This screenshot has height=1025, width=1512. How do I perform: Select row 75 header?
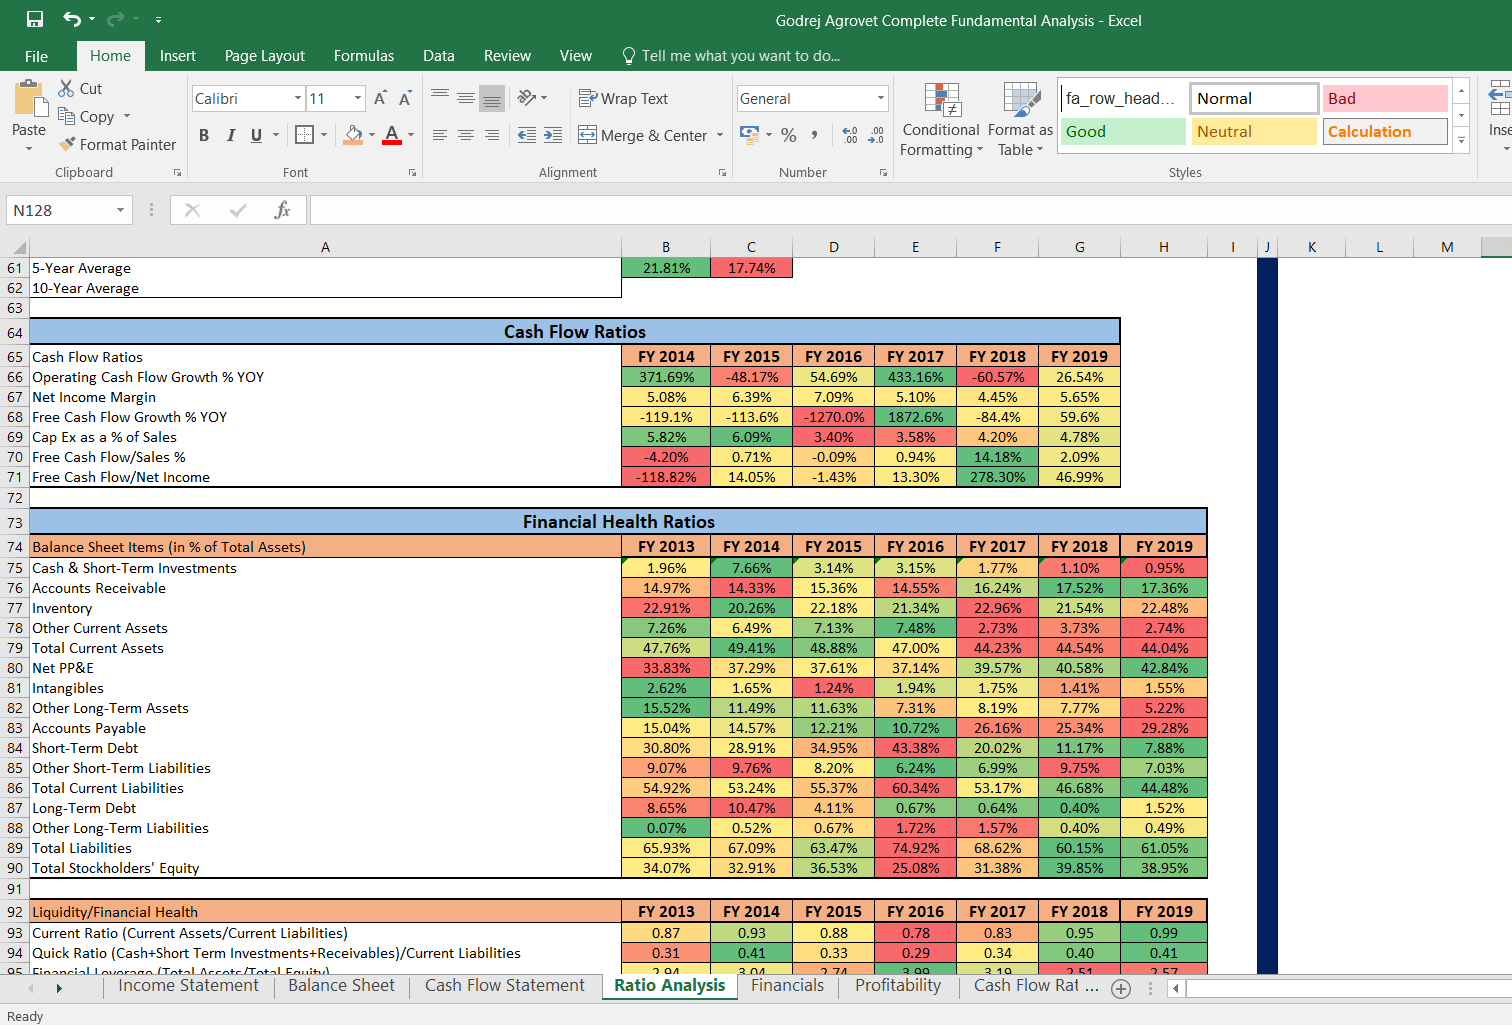(14, 568)
